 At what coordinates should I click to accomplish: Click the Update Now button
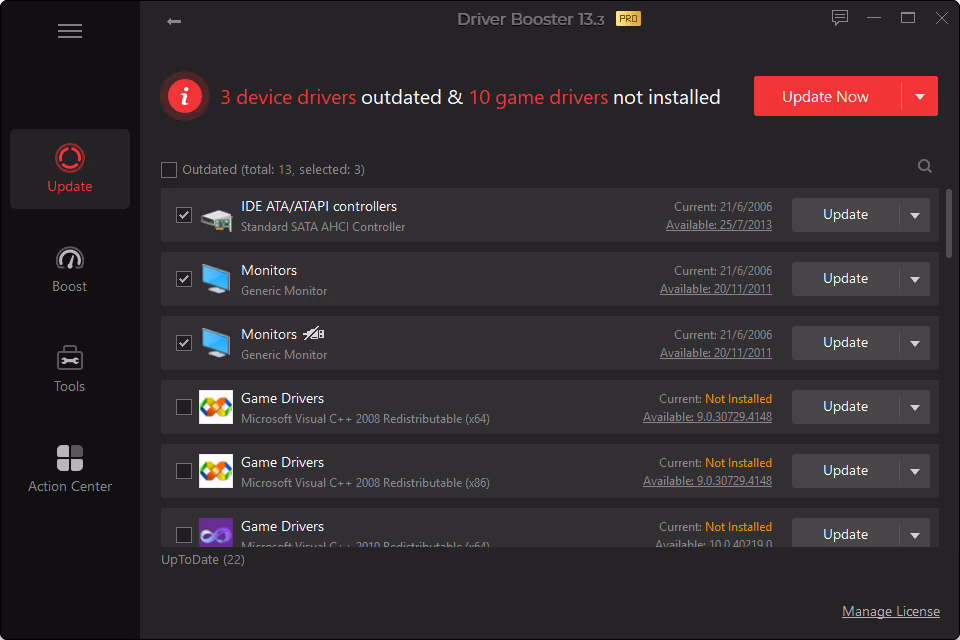[x=825, y=96]
